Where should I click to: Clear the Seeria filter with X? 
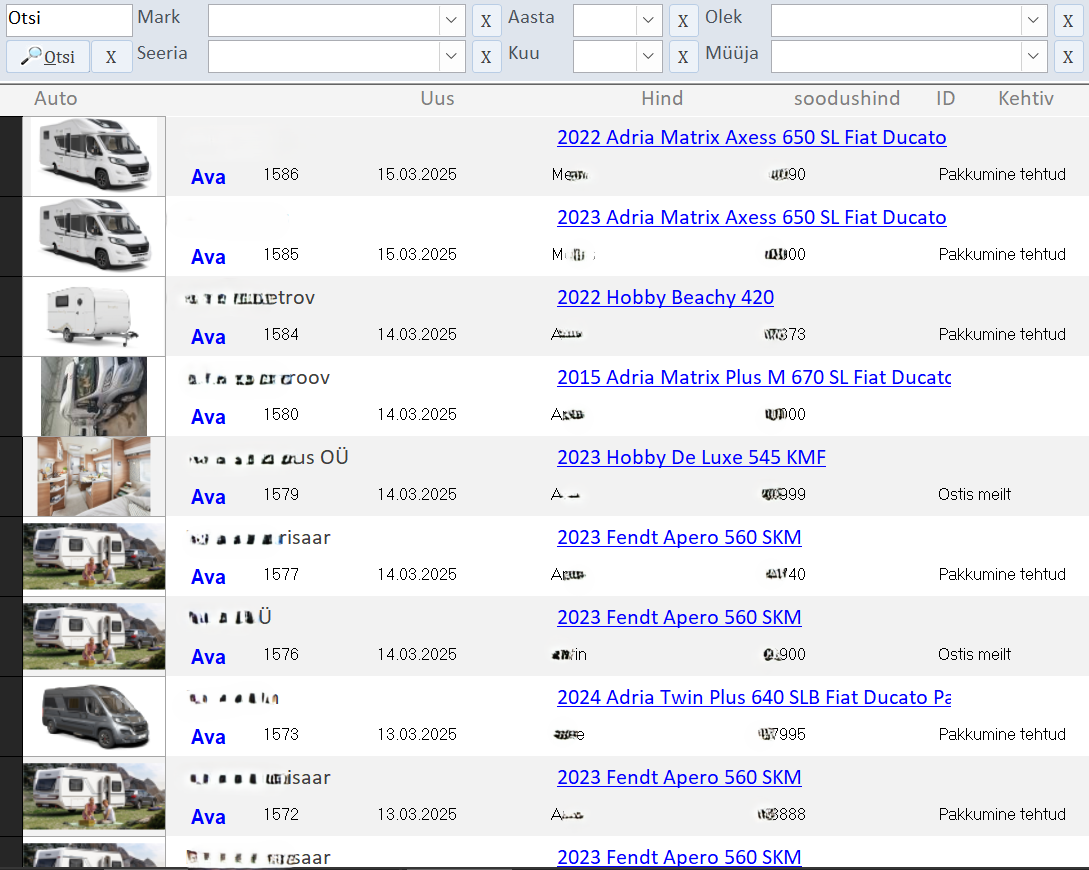coord(486,57)
